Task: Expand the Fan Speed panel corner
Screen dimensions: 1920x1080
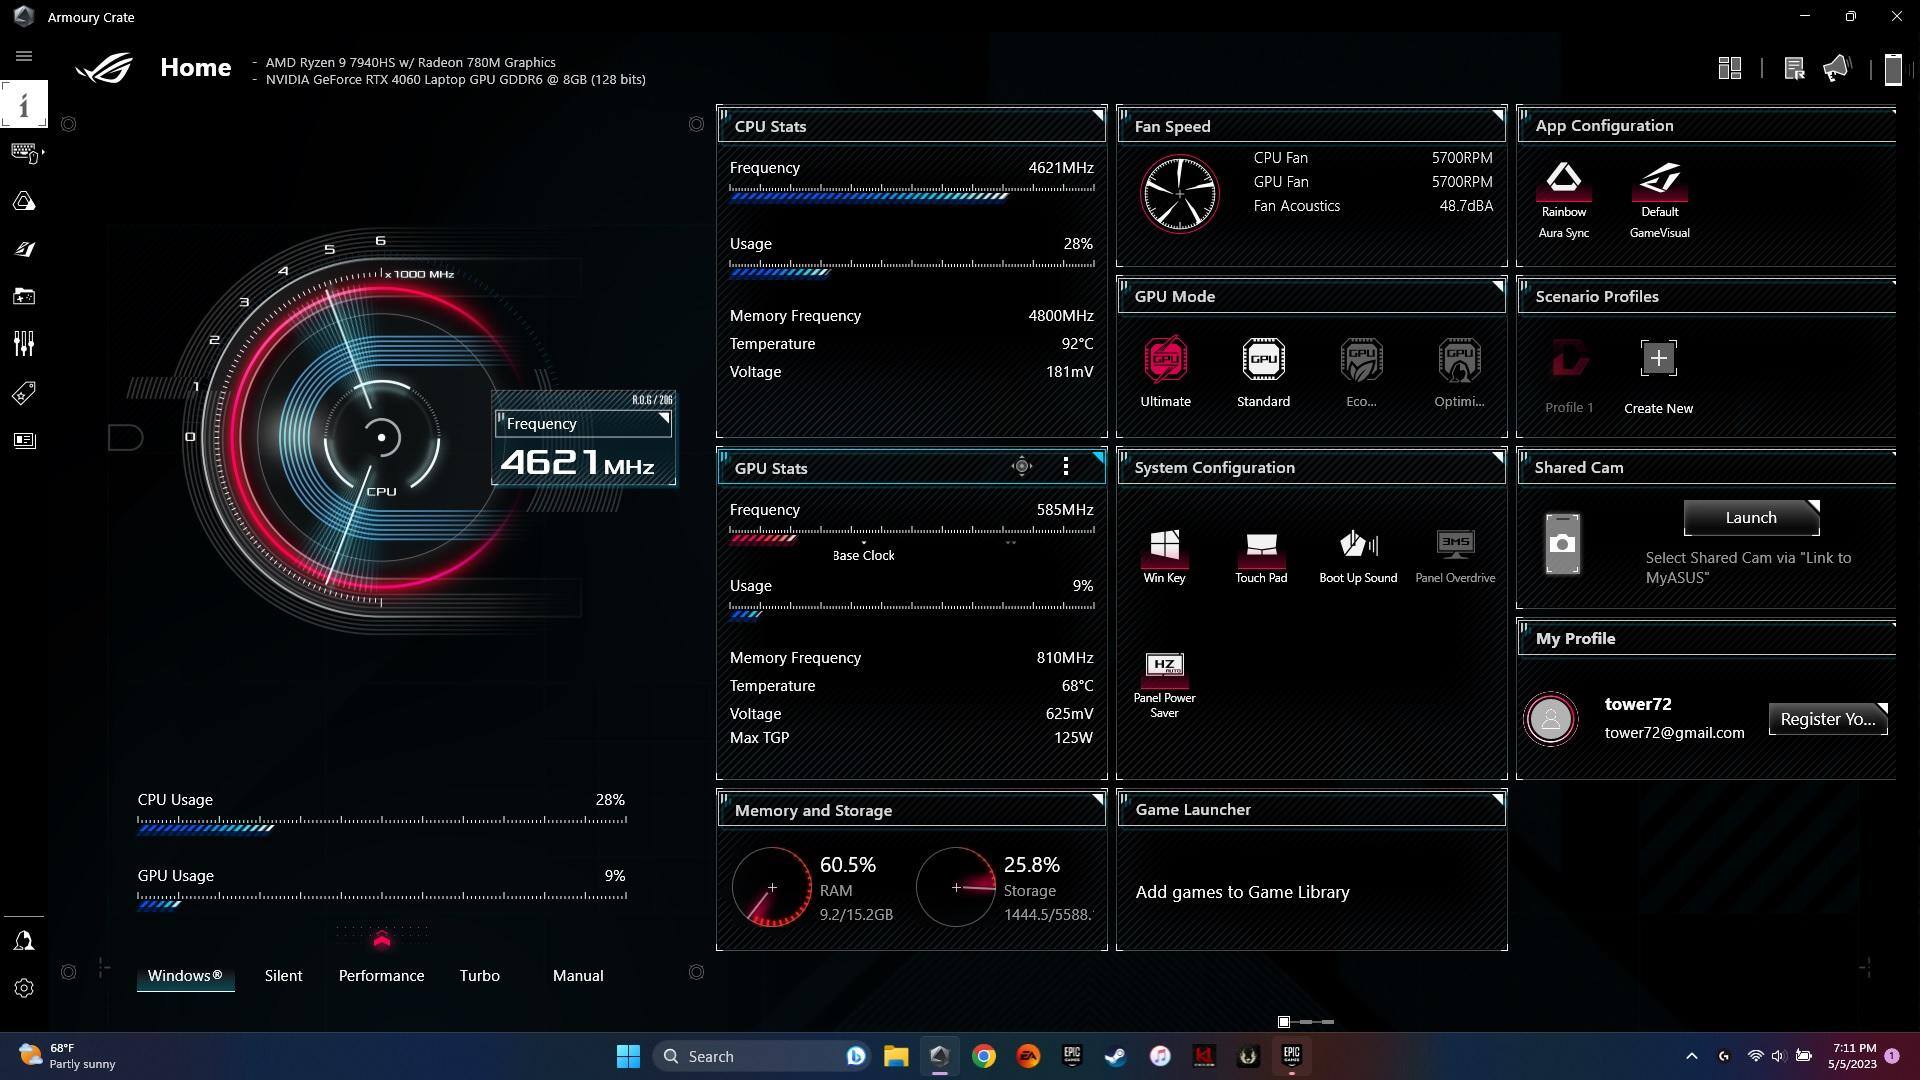Action: [x=1497, y=115]
